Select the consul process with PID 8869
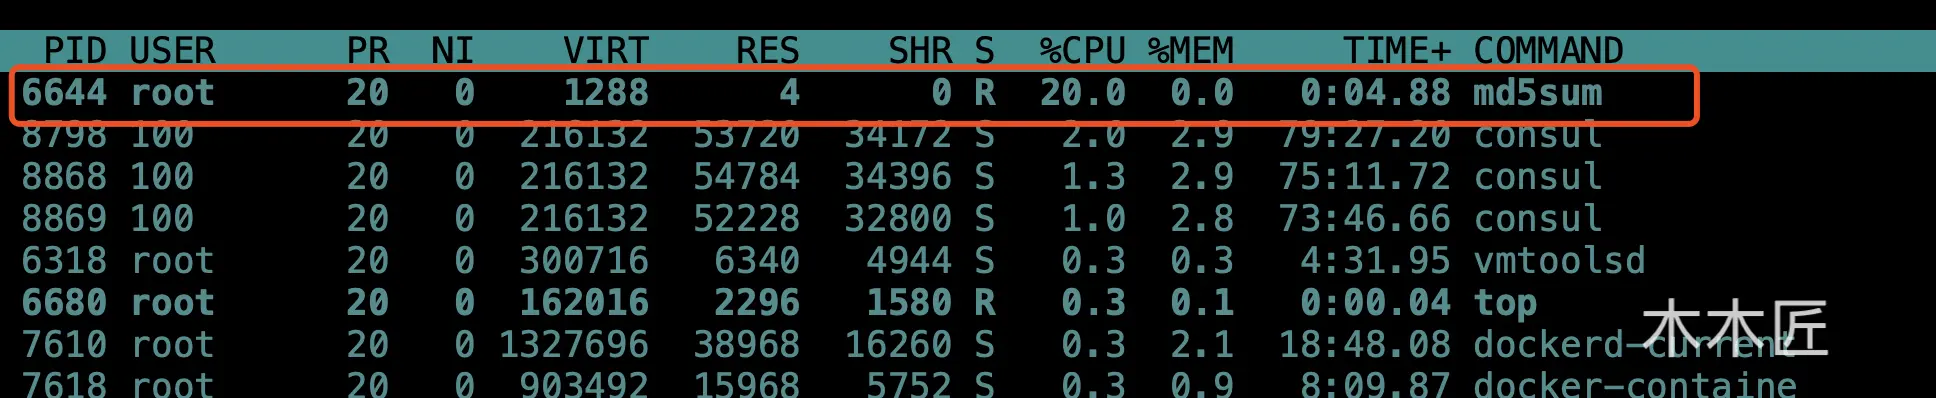Viewport: 1936px width, 398px height. 854,219
